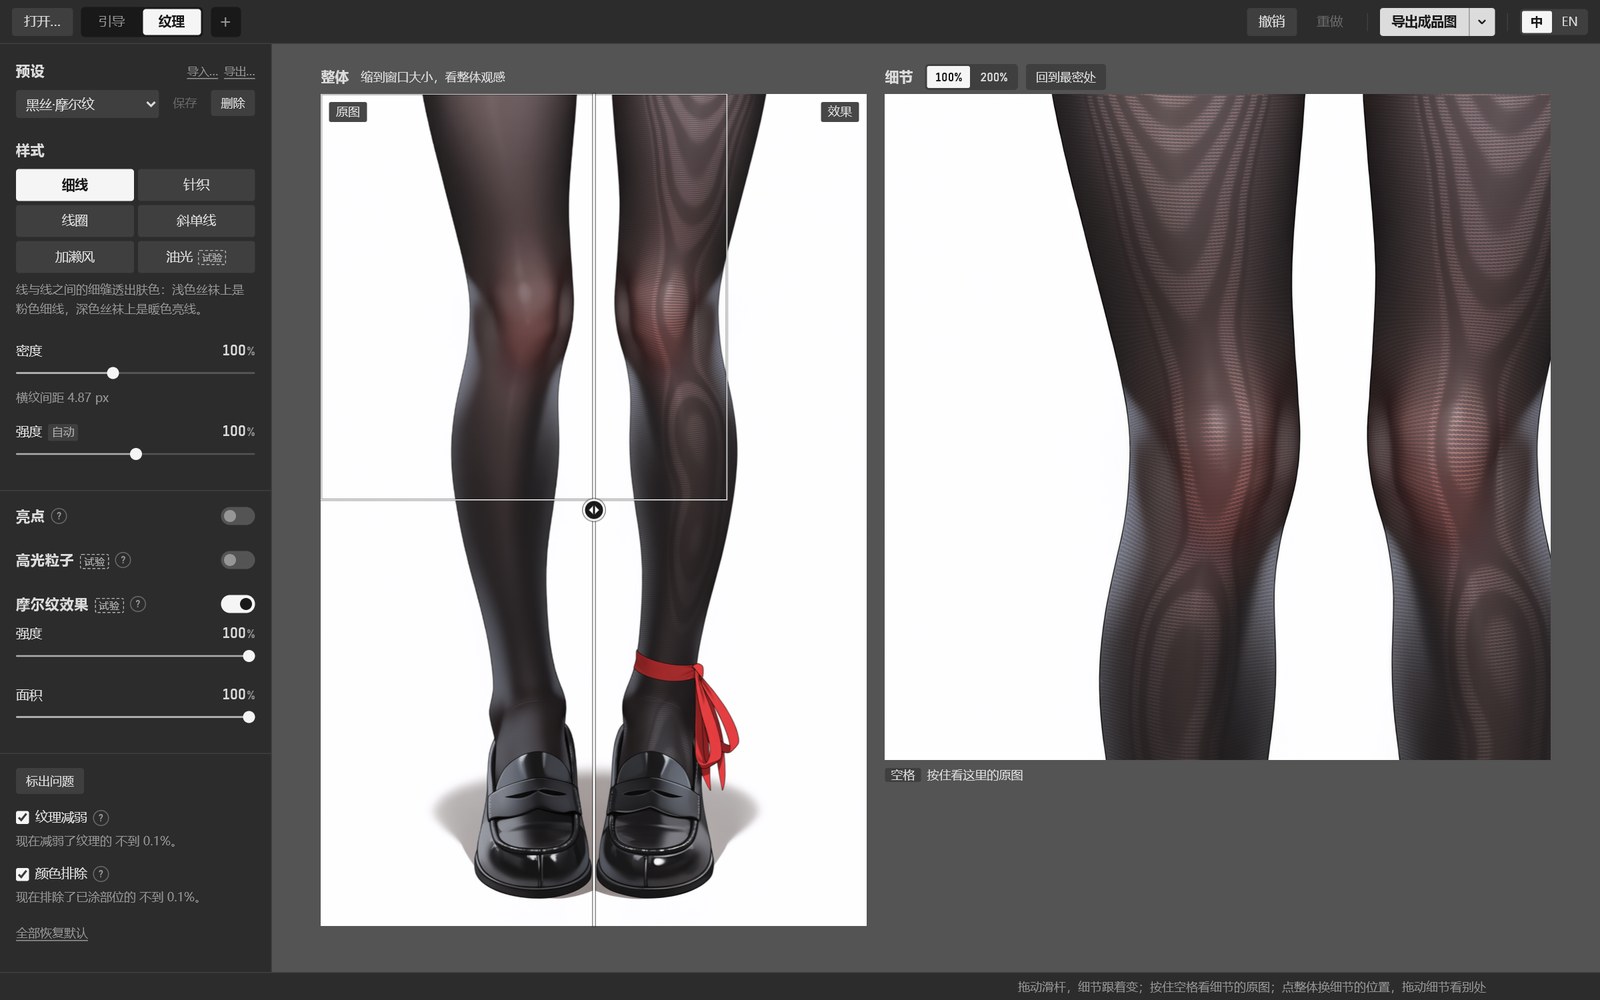
Task: Click the before/after comparison slider handle
Action: (594, 510)
